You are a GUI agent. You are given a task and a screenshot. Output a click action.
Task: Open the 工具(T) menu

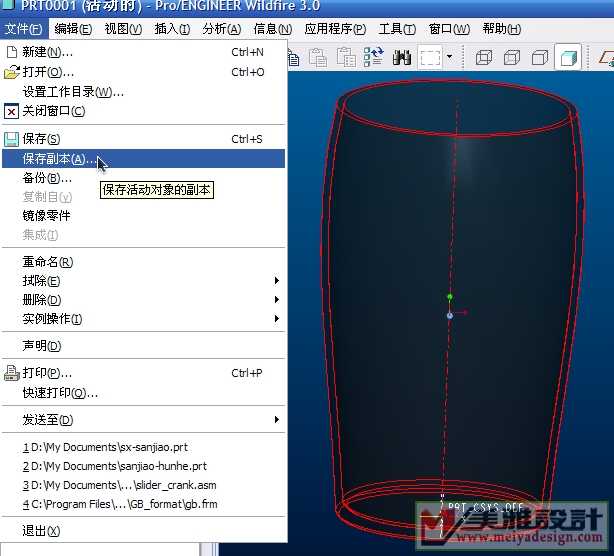click(x=397, y=29)
